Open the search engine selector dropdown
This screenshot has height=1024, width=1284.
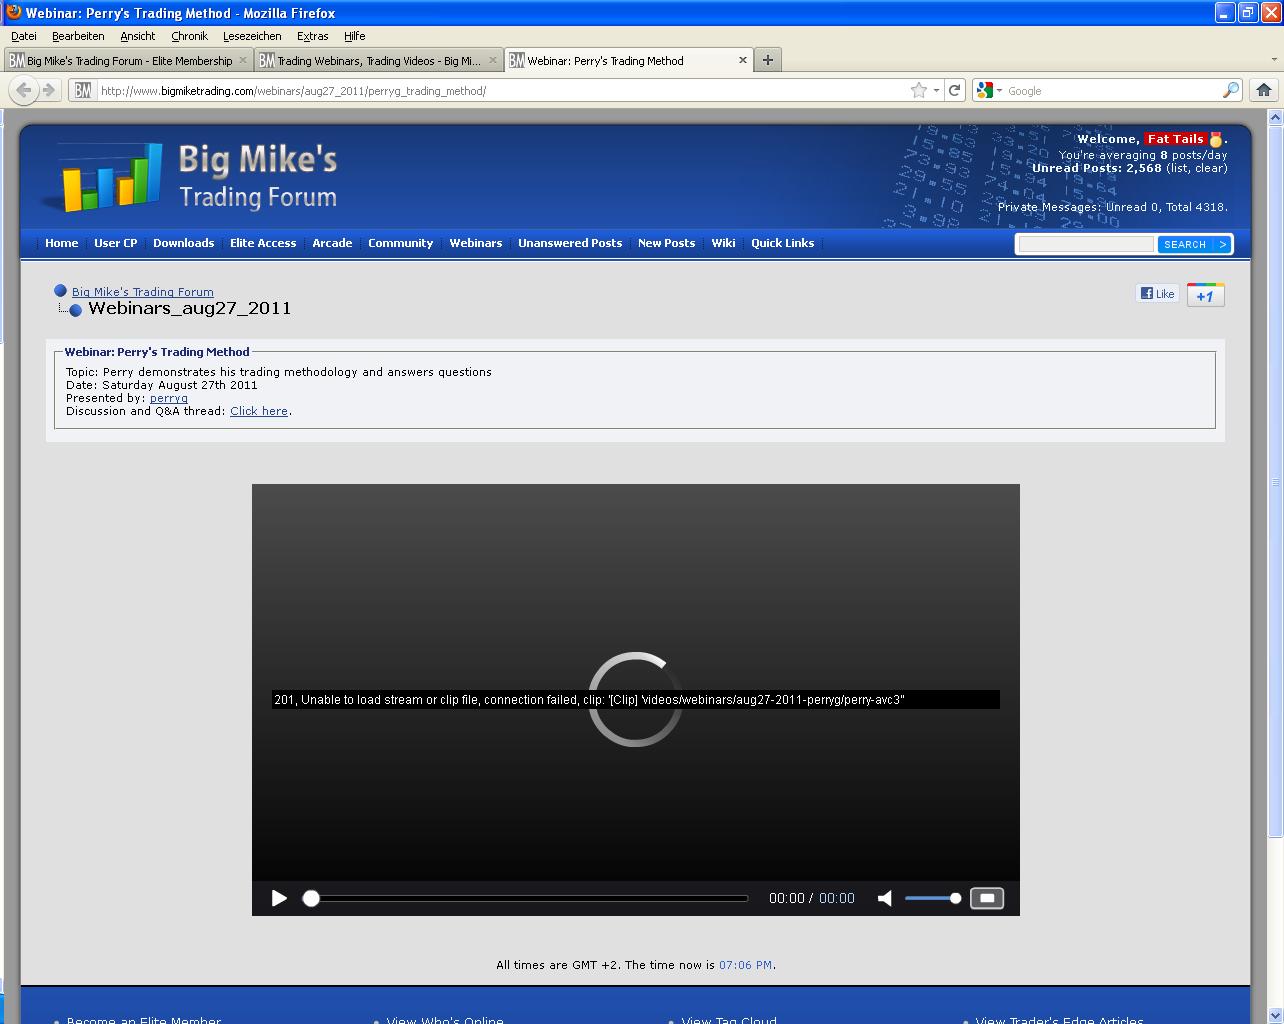point(989,90)
